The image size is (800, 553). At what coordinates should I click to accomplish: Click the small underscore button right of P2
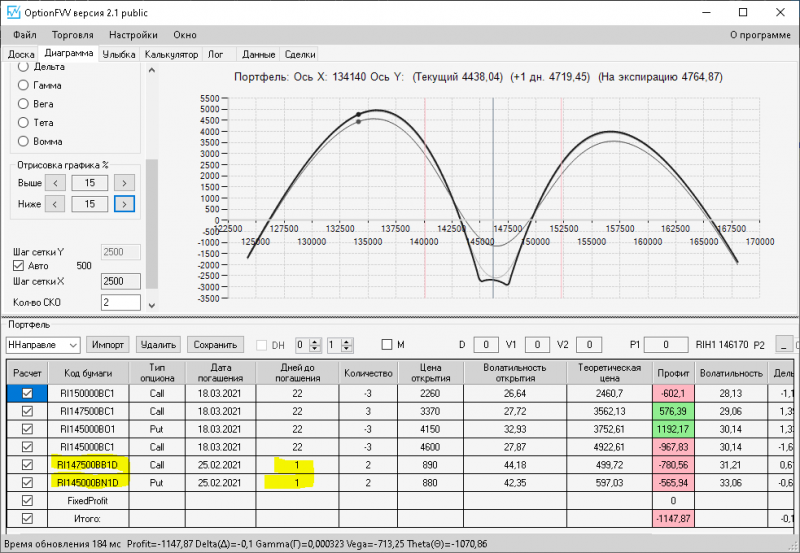(x=782, y=345)
